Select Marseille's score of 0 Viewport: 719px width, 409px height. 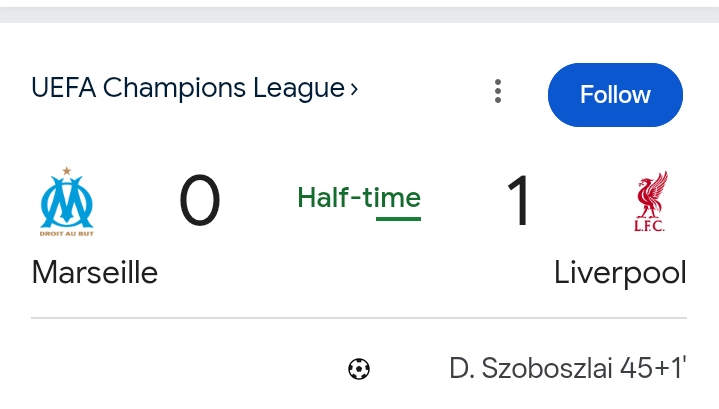pos(200,201)
